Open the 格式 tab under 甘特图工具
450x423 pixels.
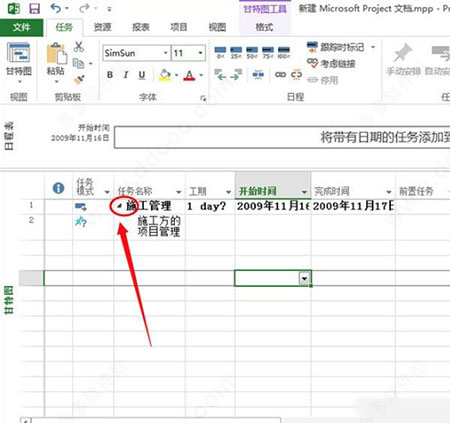coord(264,27)
